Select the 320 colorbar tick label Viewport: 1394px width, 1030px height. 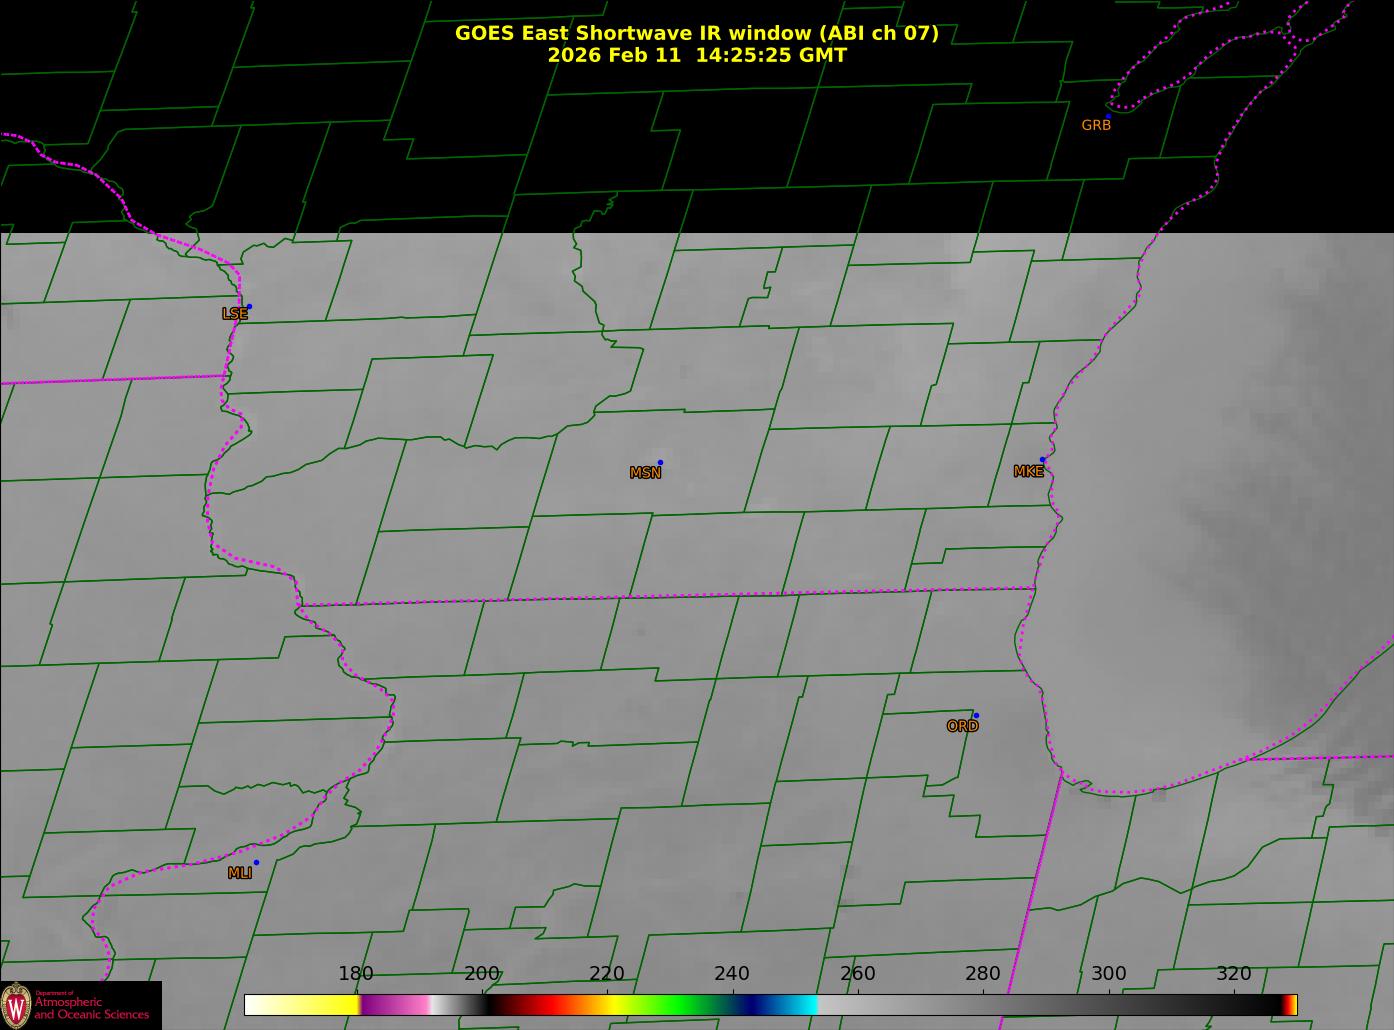(x=1233, y=974)
